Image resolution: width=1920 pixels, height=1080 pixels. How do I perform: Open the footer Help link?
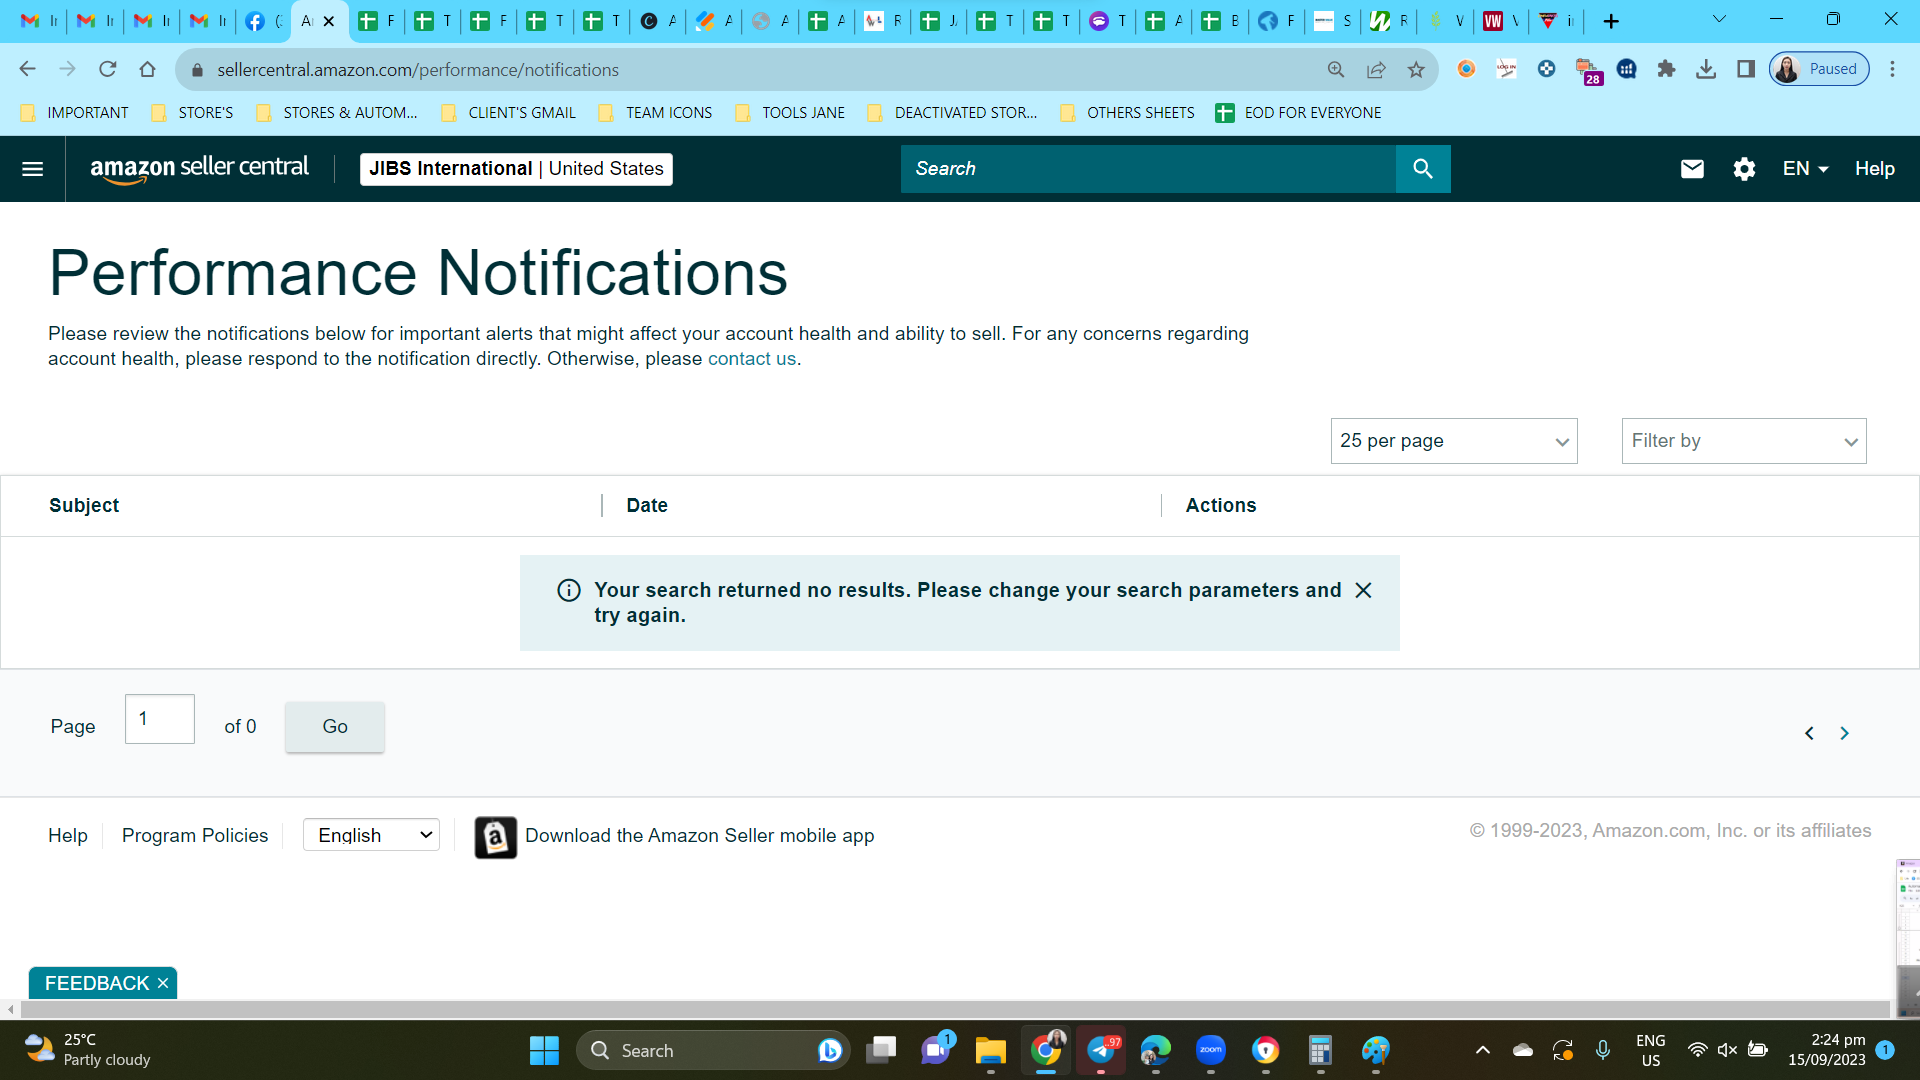click(68, 835)
